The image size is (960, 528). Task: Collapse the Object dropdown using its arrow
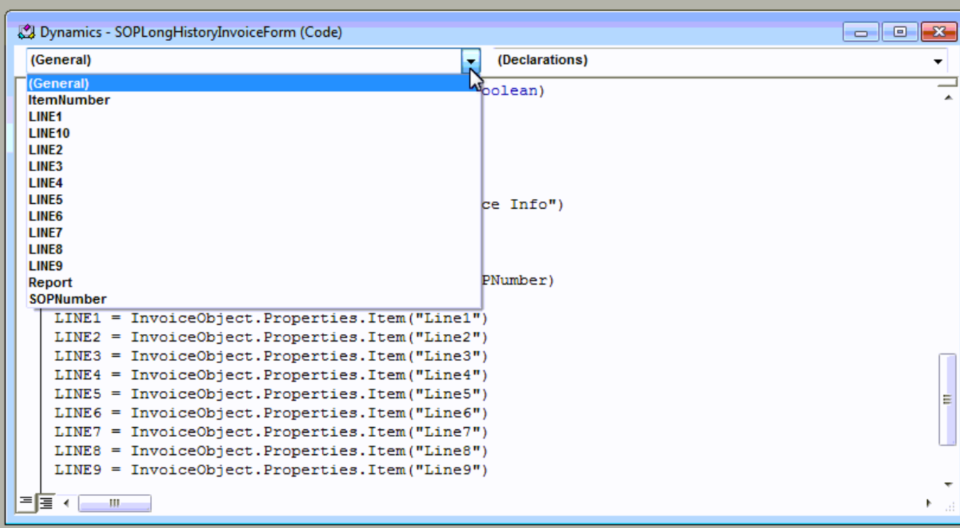point(471,61)
